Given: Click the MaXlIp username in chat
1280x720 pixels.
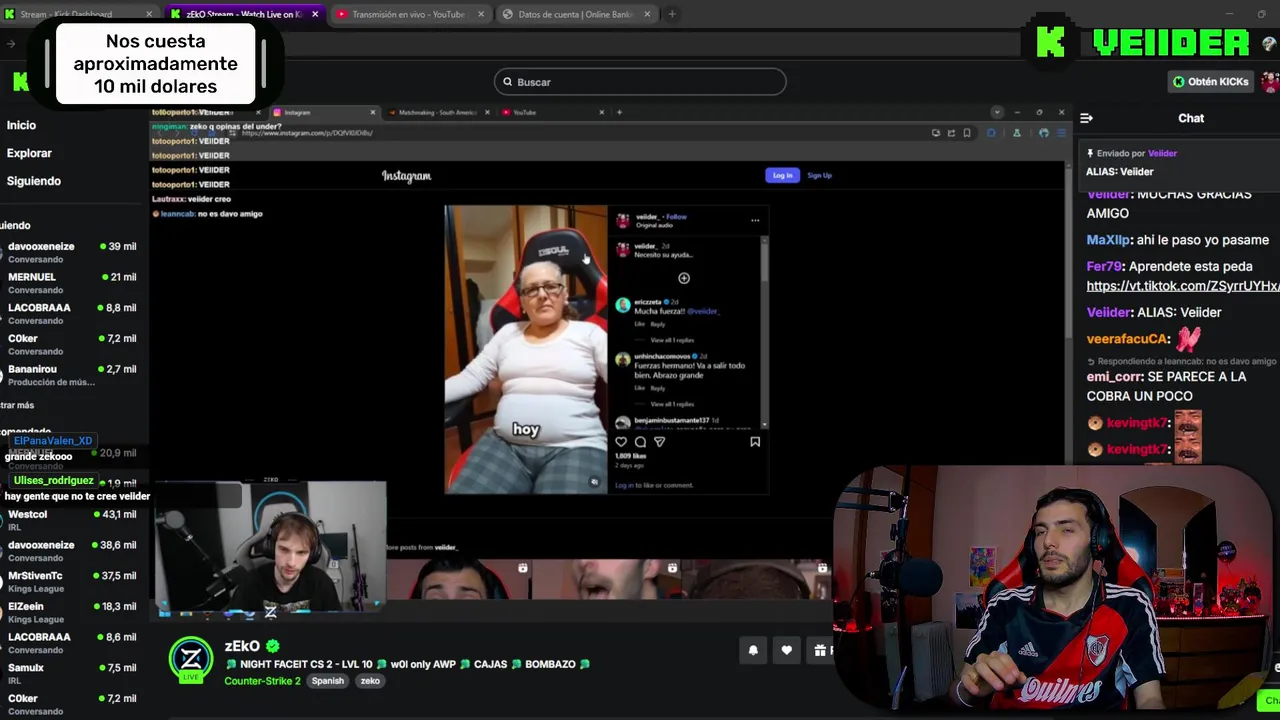Looking at the screenshot, I should pyautogui.click(x=1109, y=240).
